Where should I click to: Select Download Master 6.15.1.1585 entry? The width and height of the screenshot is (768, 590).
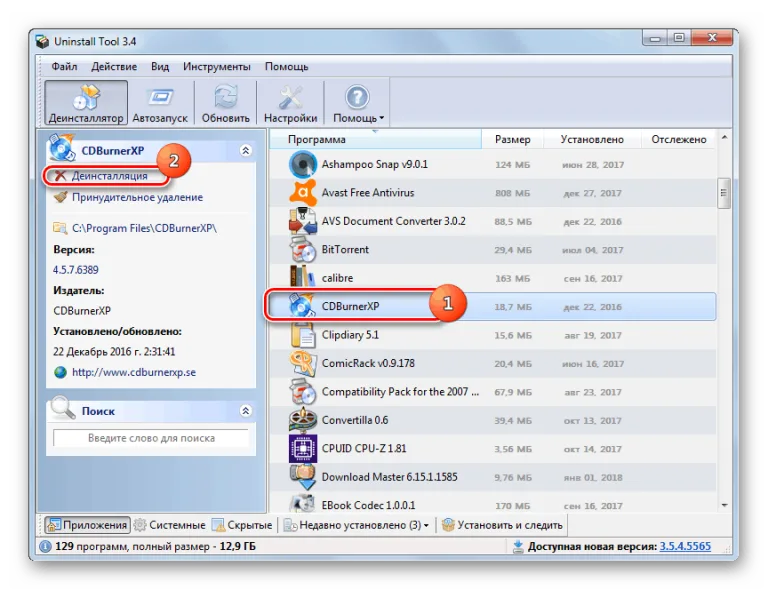(x=492, y=477)
